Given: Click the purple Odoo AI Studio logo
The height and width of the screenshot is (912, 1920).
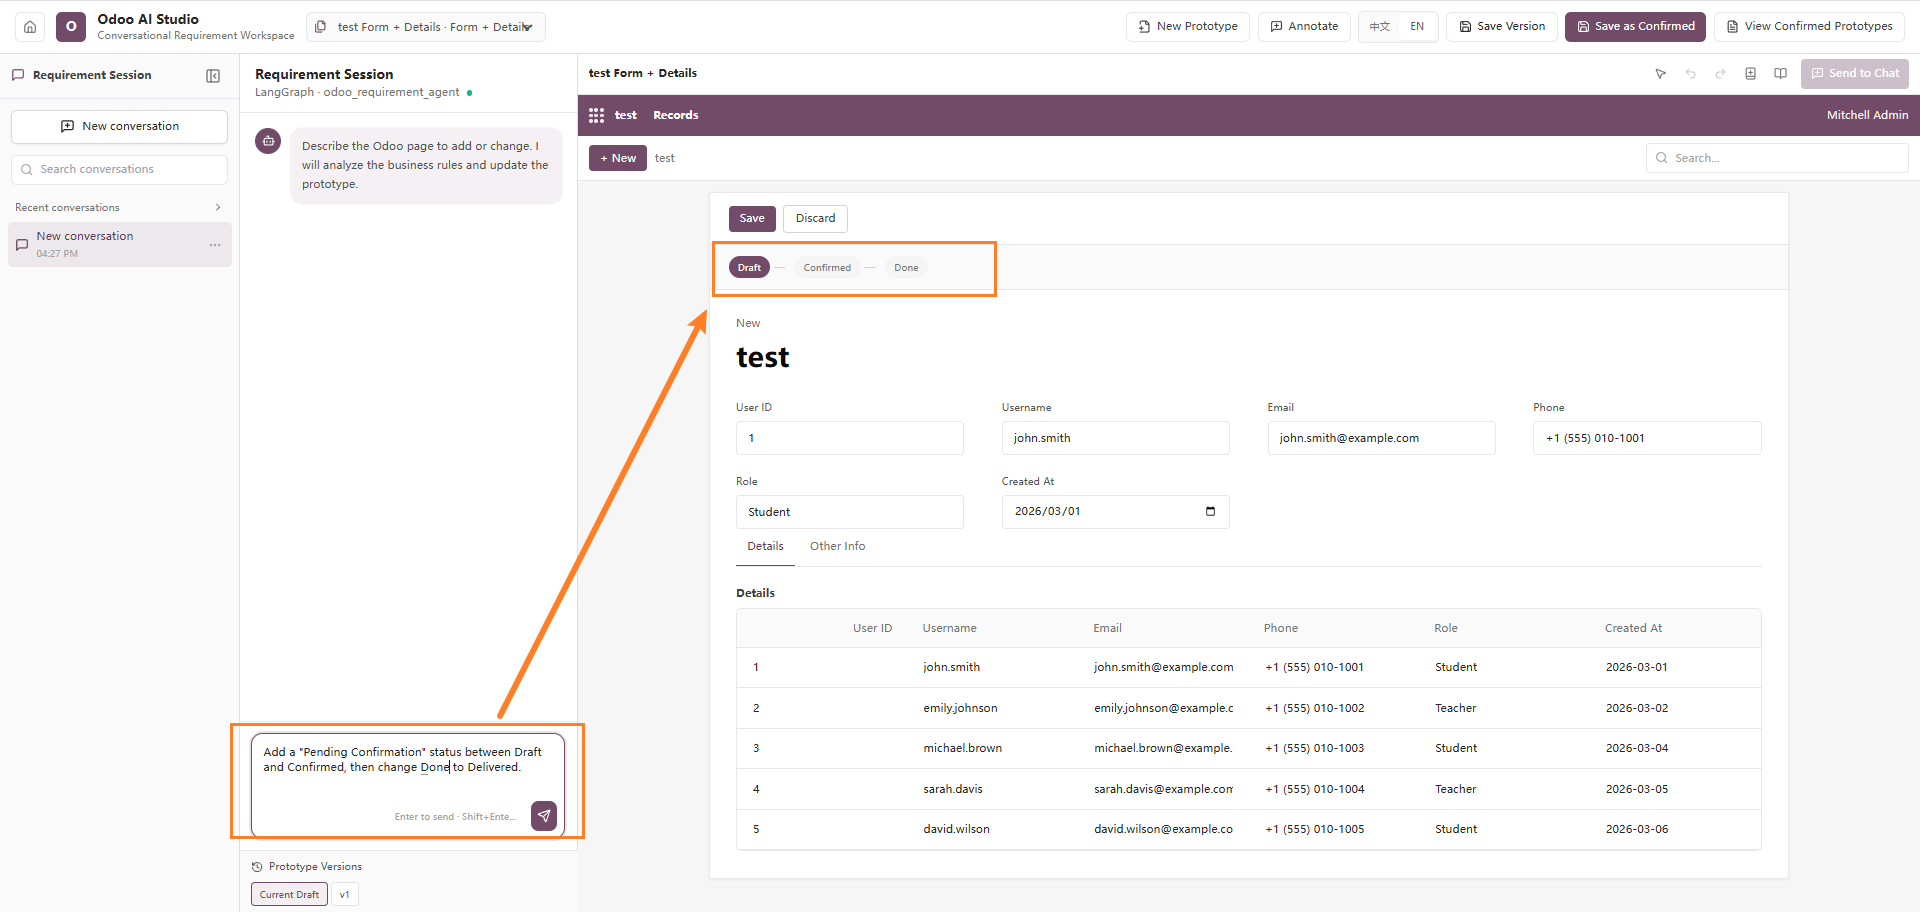Looking at the screenshot, I should (71, 27).
